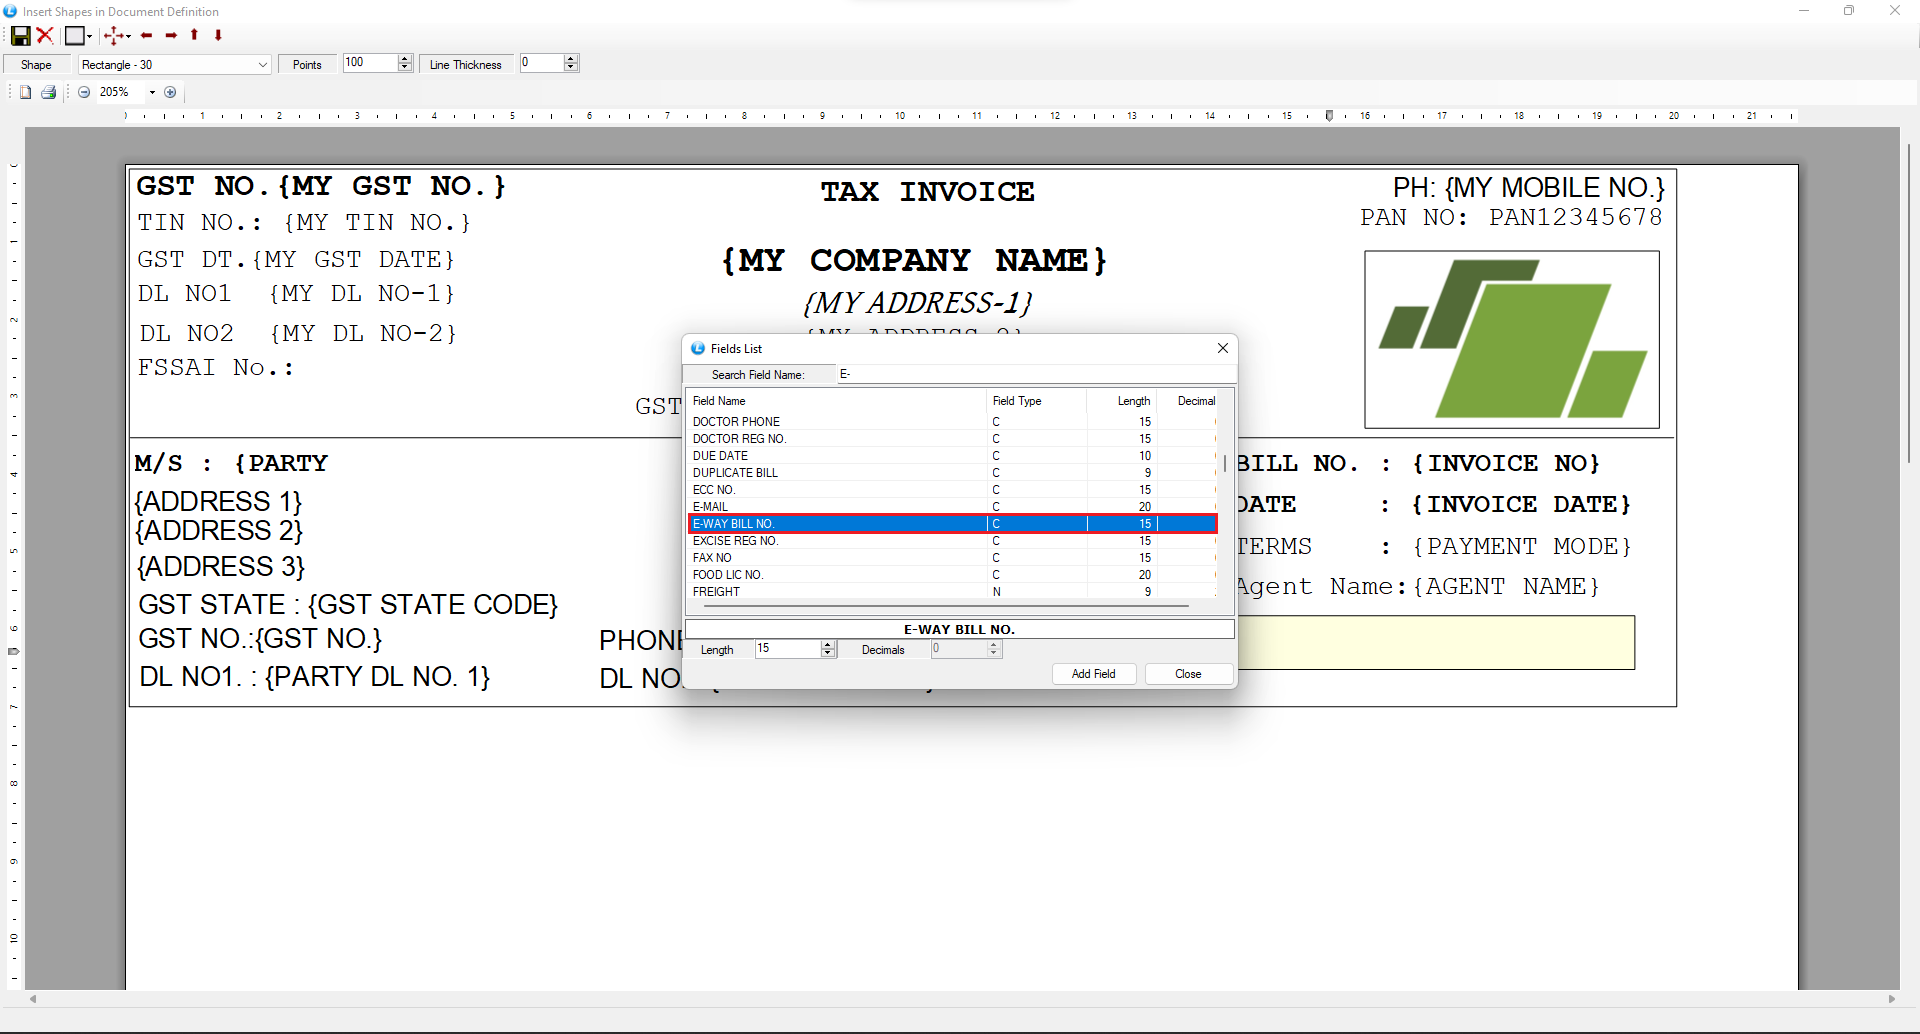Click the Save floppy disk icon
1920x1034 pixels.
(20, 36)
